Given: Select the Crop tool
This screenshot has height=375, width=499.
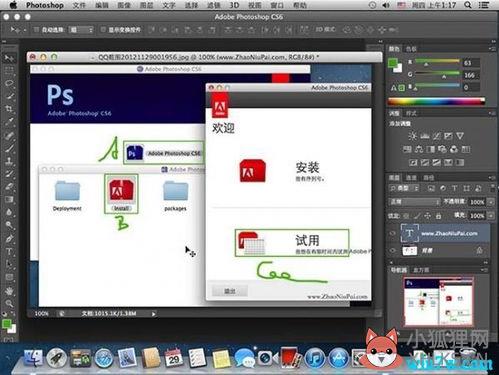Looking at the screenshot, I should click(9, 109).
